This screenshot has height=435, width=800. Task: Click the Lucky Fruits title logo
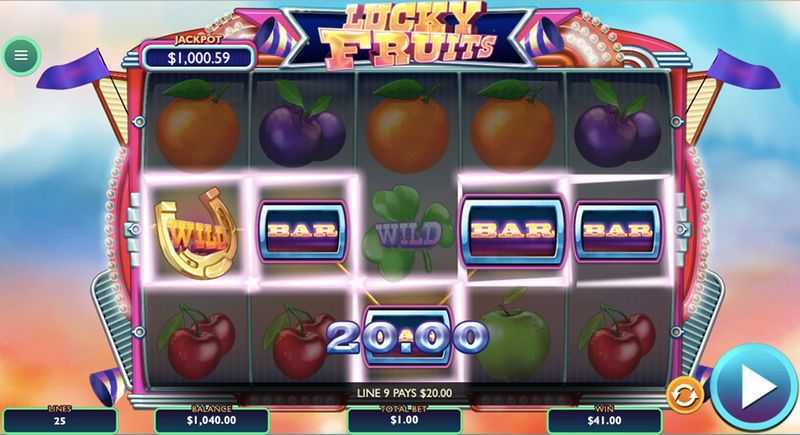pyautogui.click(x=408, y=36)
